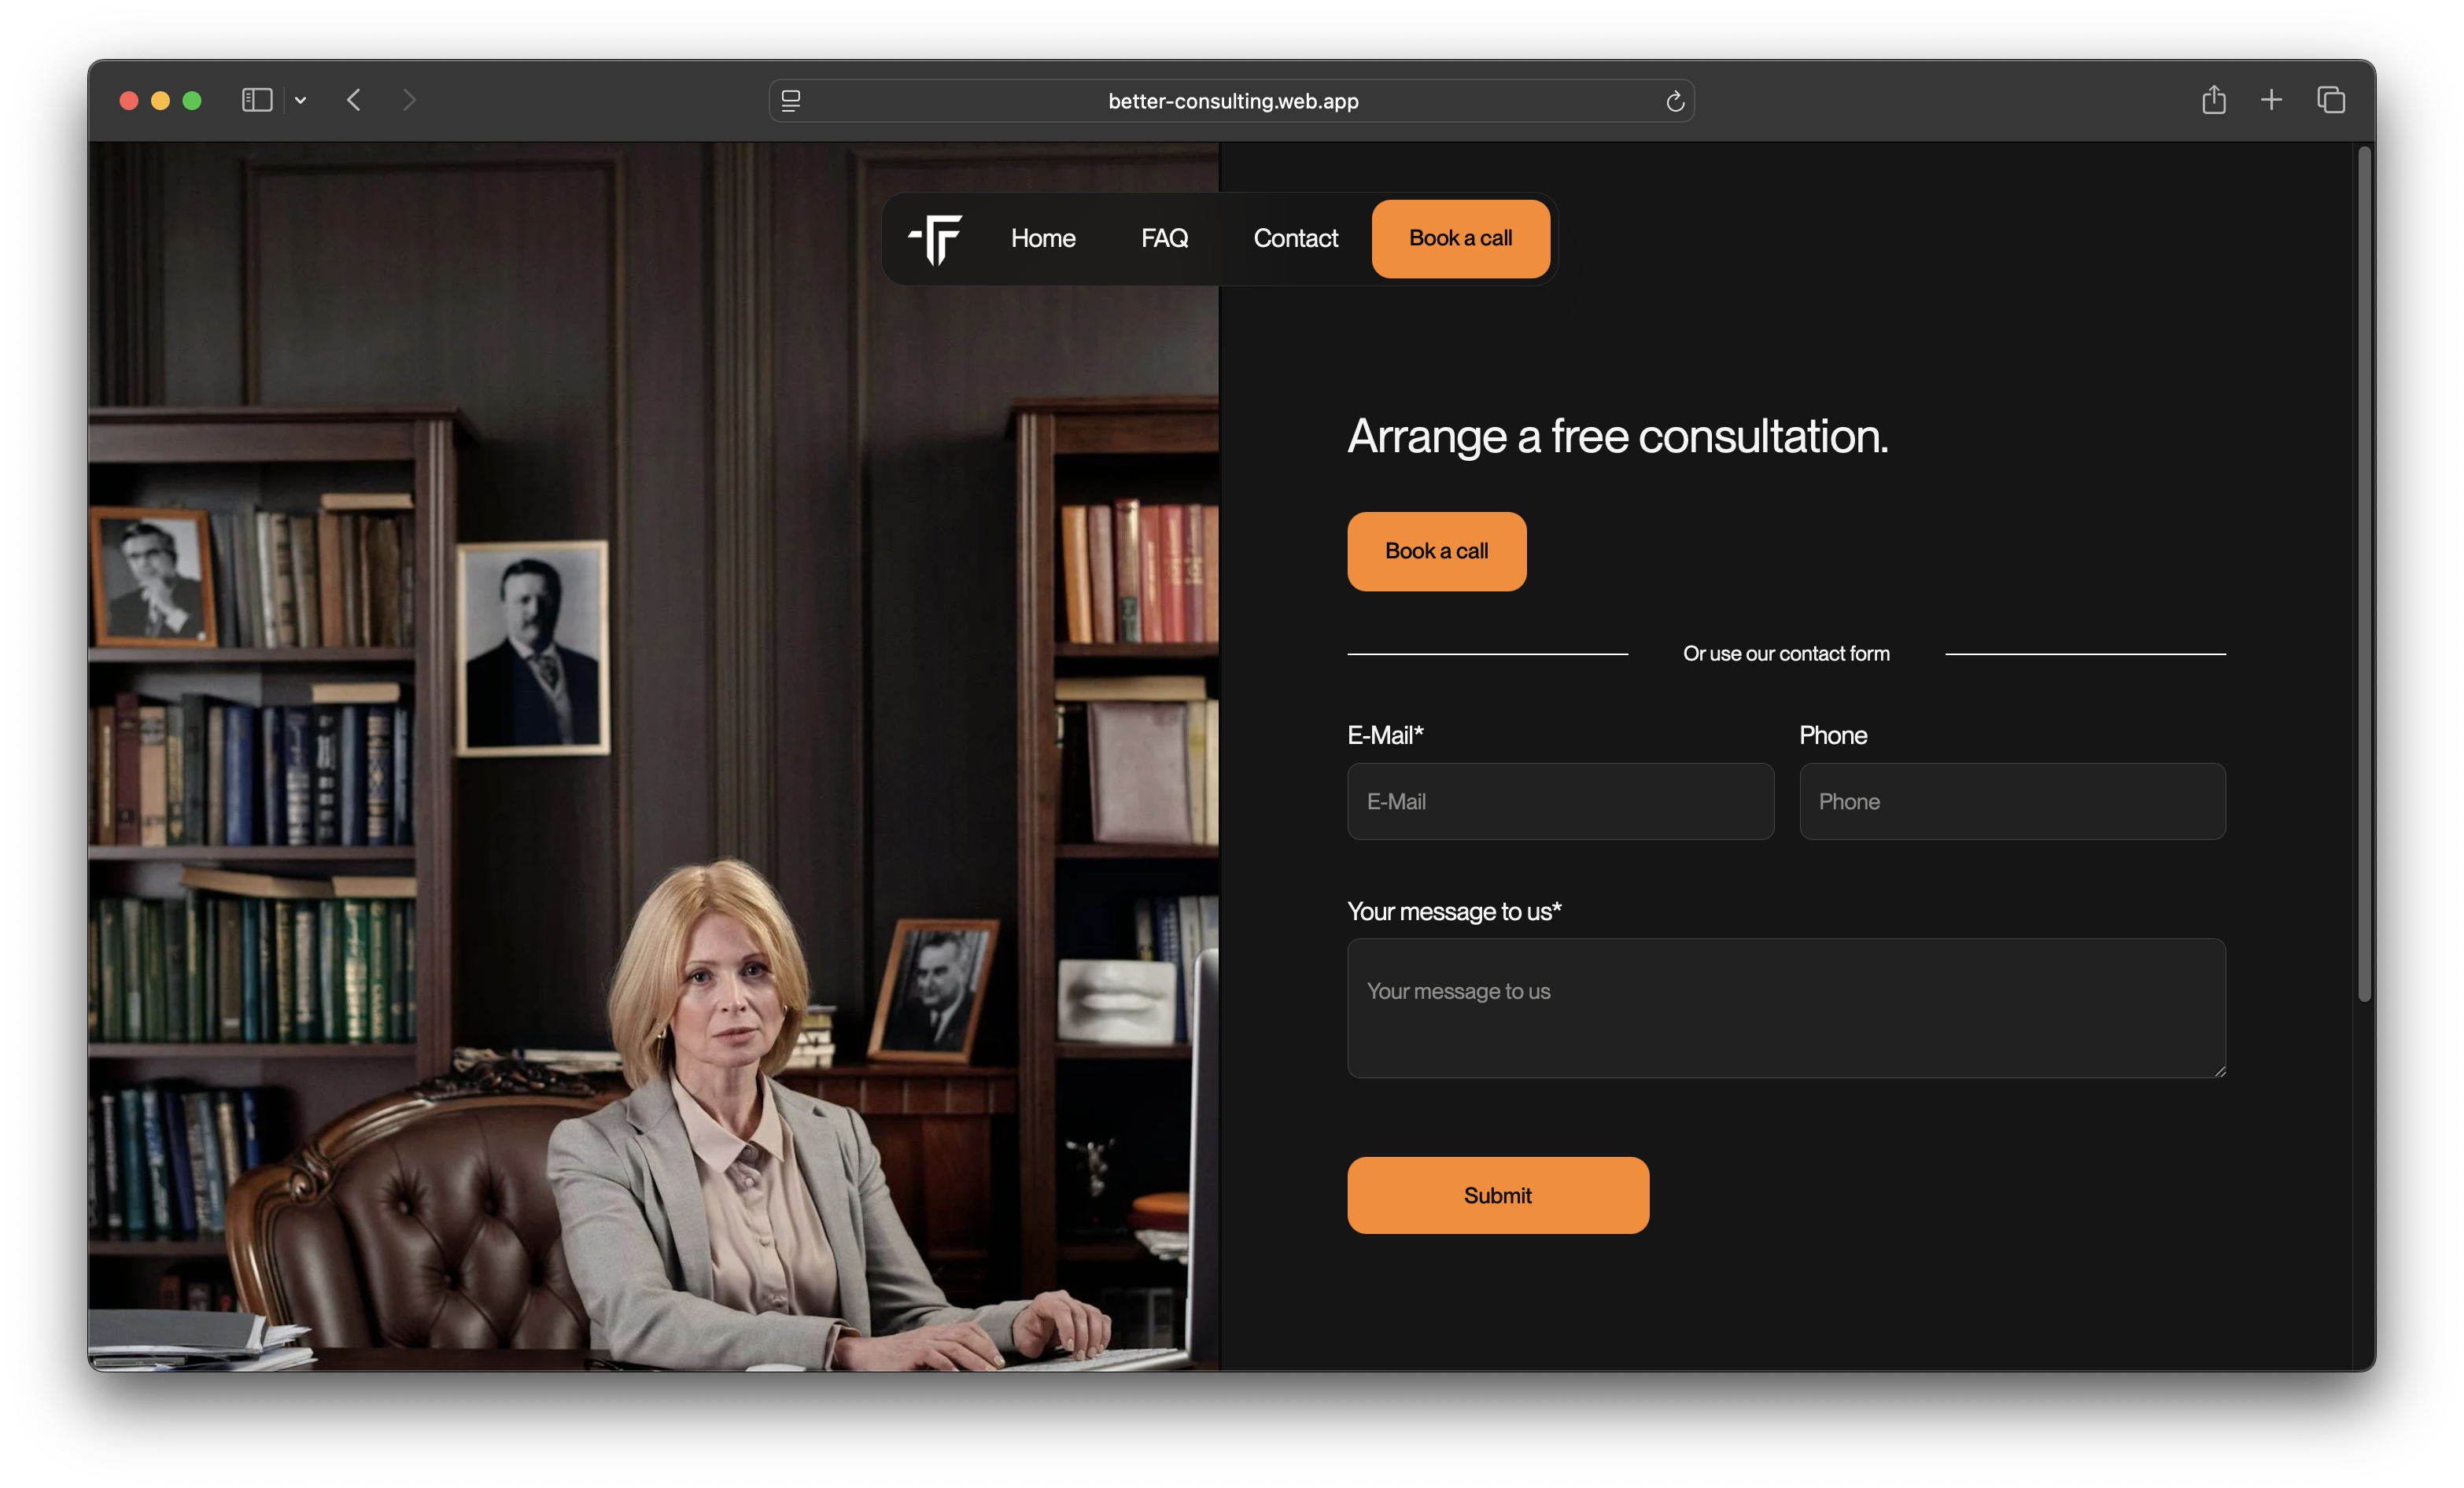Screen dimensions: 2464x1488
Task: Click the 'Phone' field label
Action: 1833,735
